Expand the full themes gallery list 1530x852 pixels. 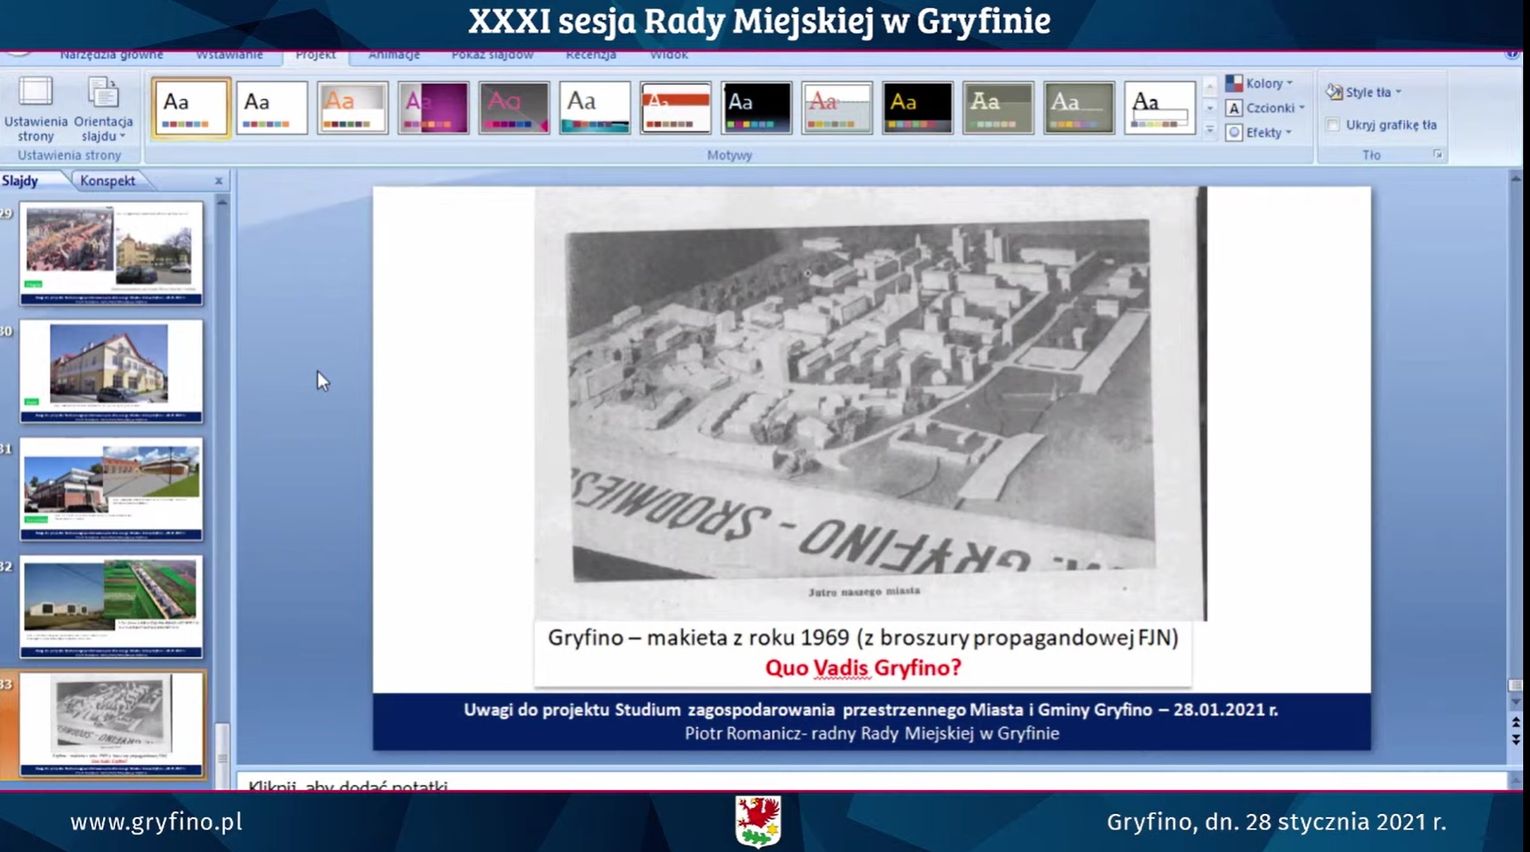click(x=1210, y=131)
